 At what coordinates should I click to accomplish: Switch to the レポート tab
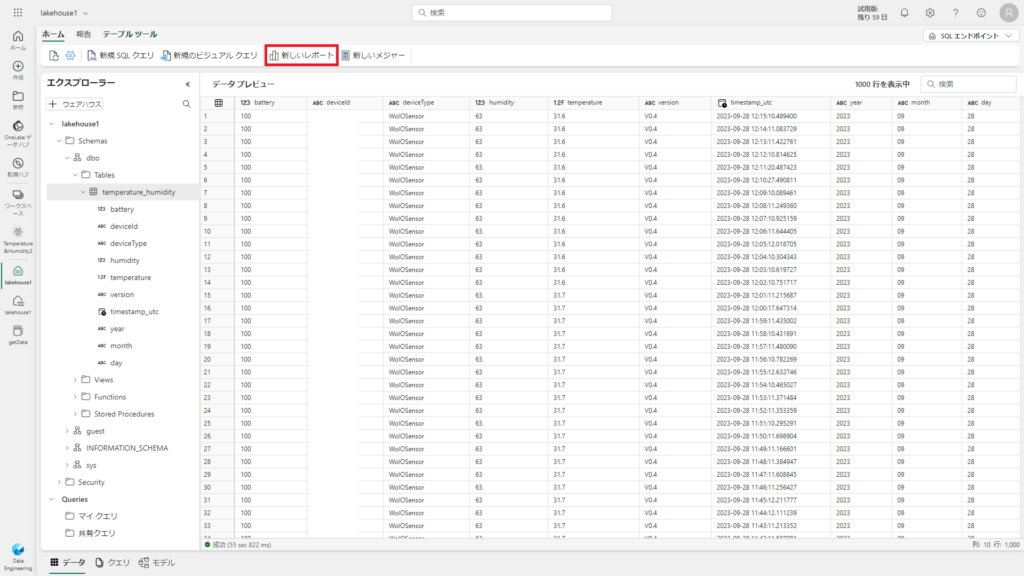(84, 34)
